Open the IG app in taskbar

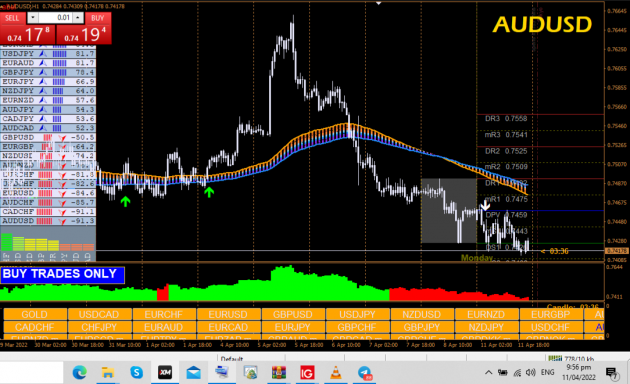(307, 373)
